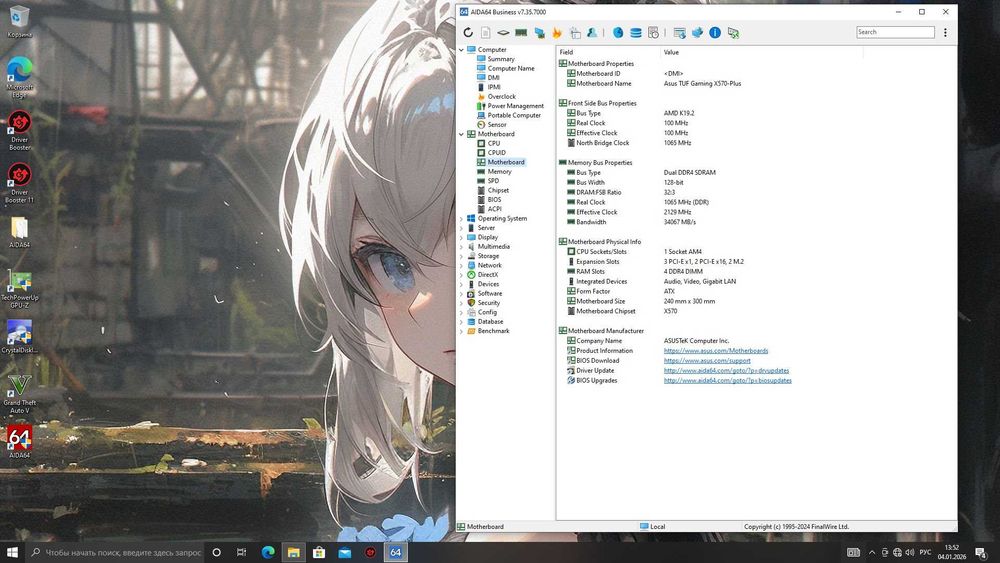Open the CPUID tree item
Image resolution: width=1000 pixels, height=563 pixels.
point(496,152)
